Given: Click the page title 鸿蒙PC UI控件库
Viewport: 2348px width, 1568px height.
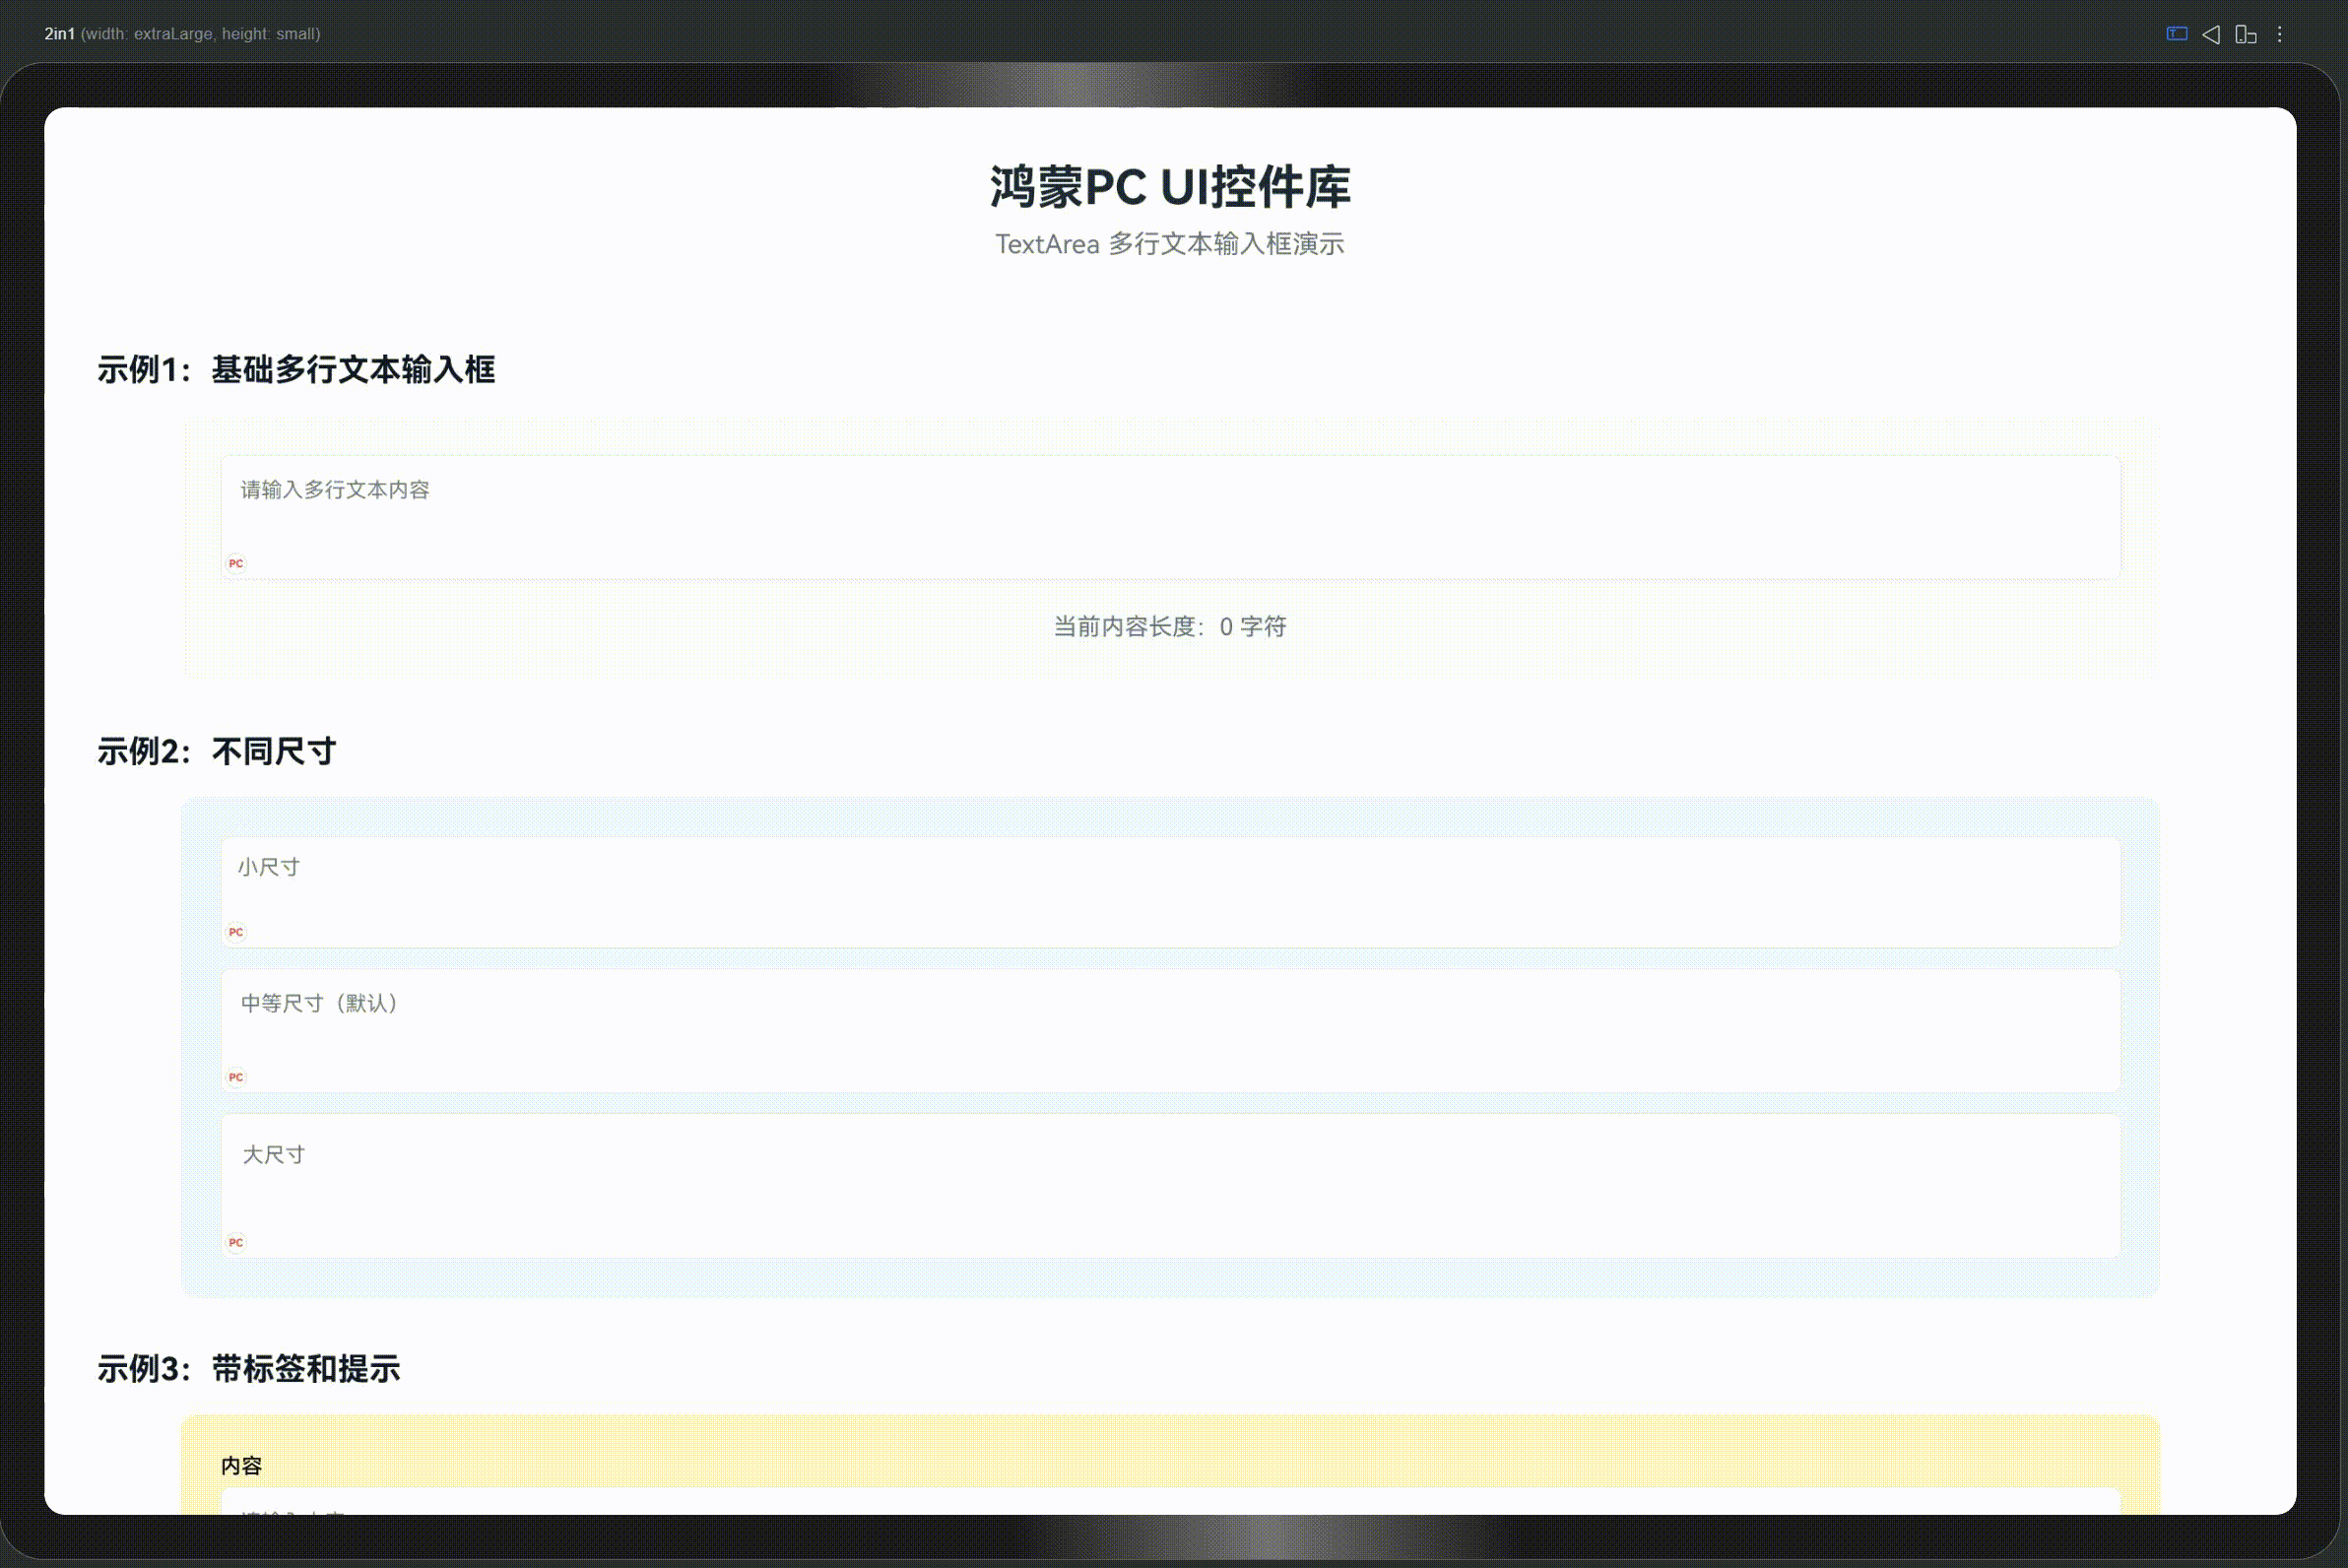Looking at the screenshot, I should point(1170,188).
